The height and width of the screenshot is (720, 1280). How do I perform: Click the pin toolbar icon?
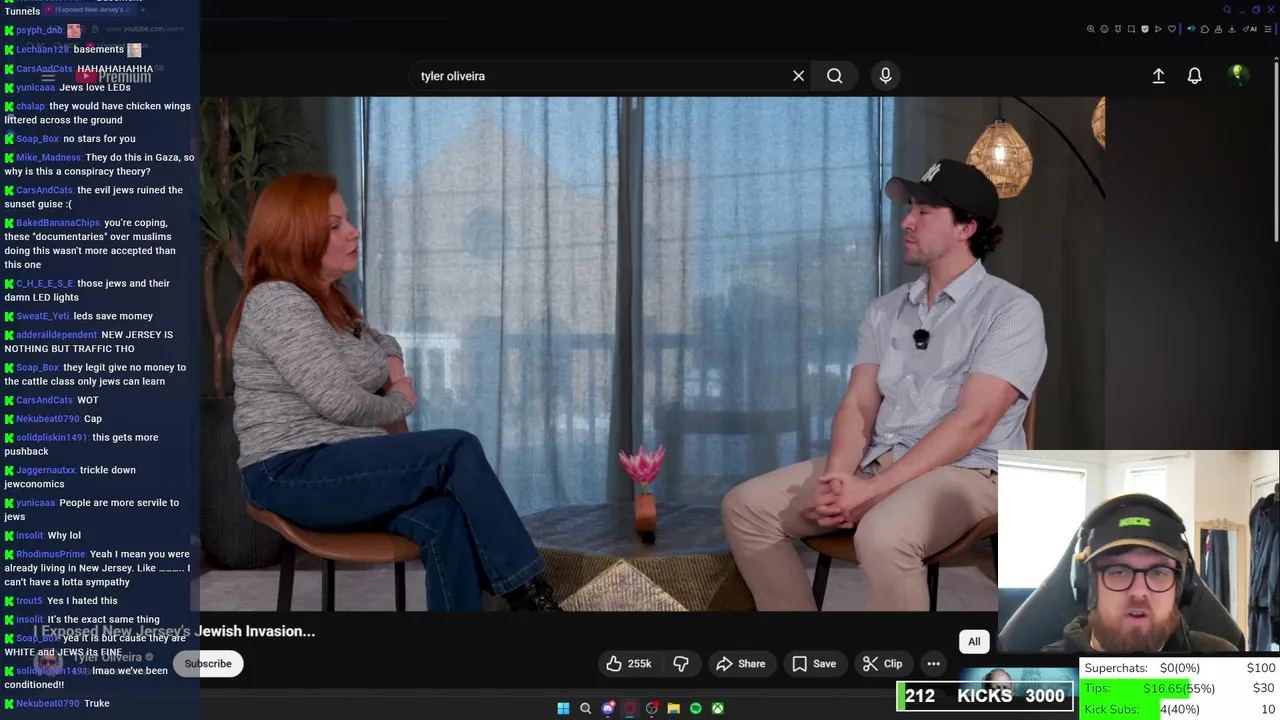1118,29
